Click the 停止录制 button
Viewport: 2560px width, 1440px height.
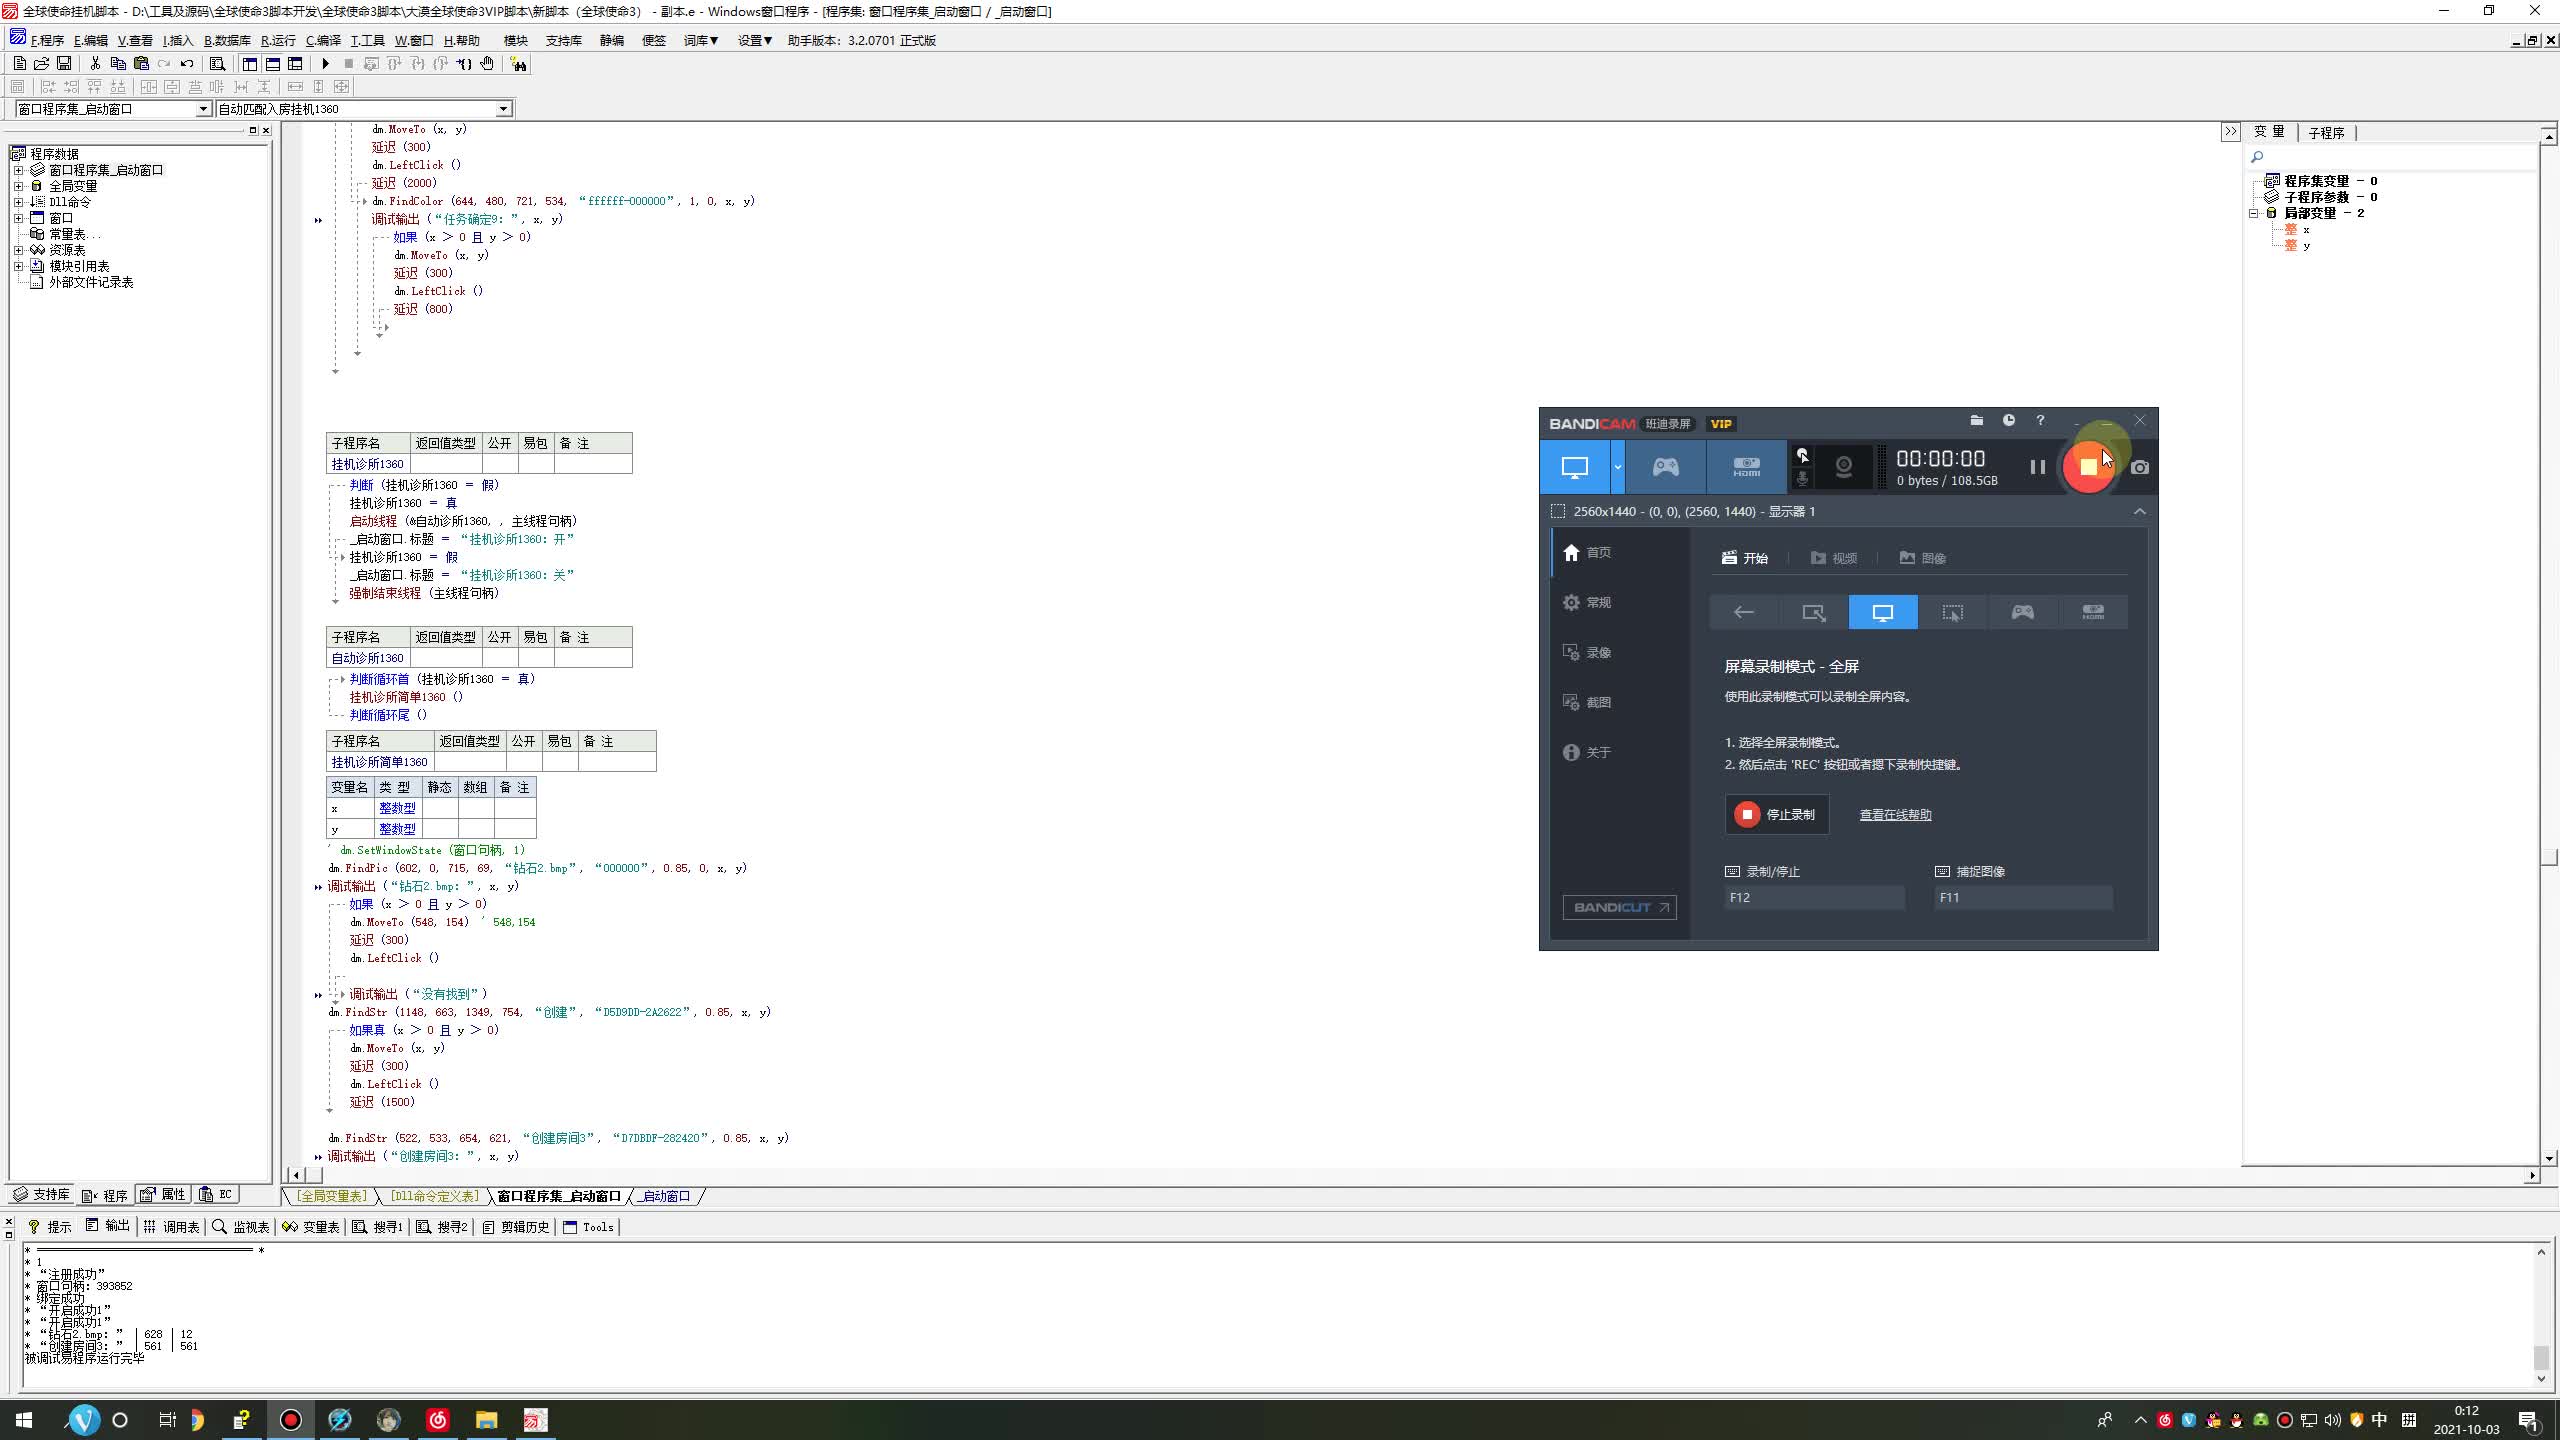pyautogui.click(x=1777, y=814)
